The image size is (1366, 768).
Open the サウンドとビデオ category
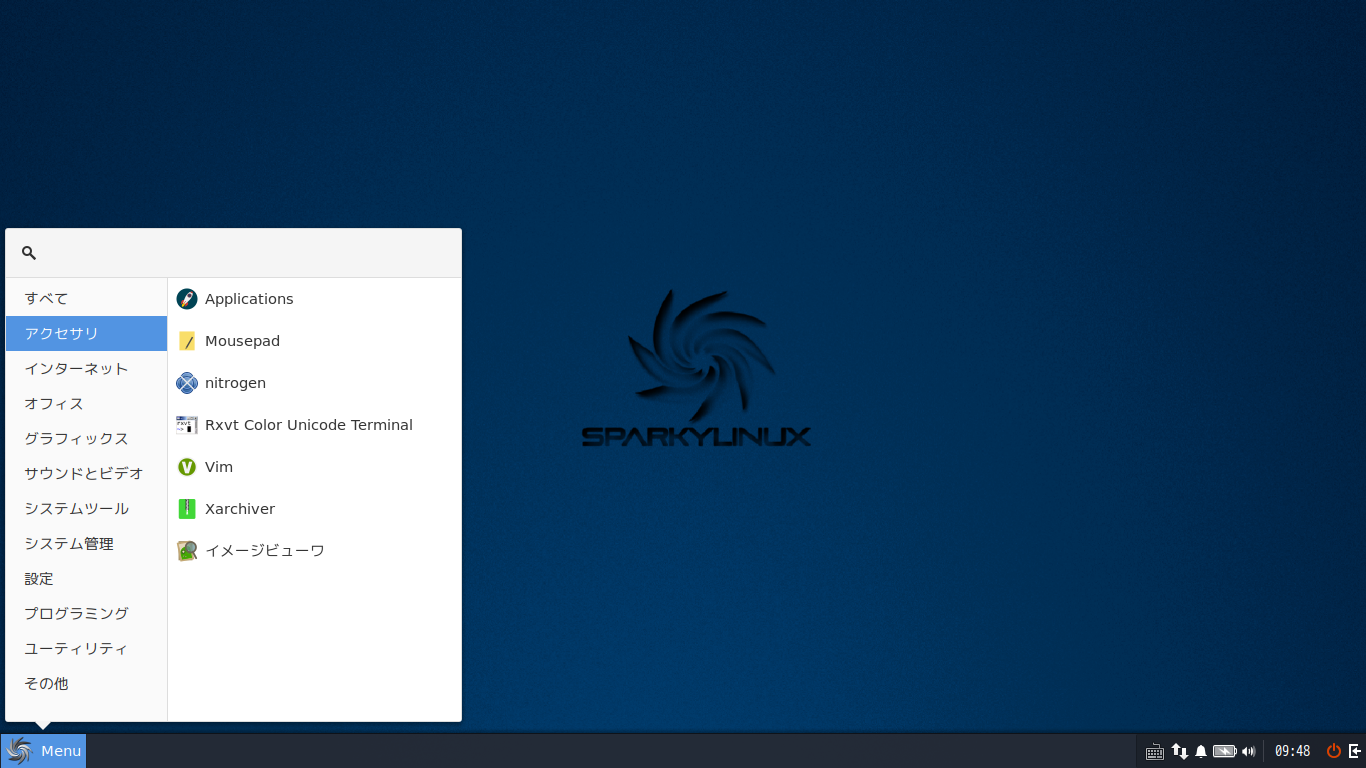click(86, 473)
